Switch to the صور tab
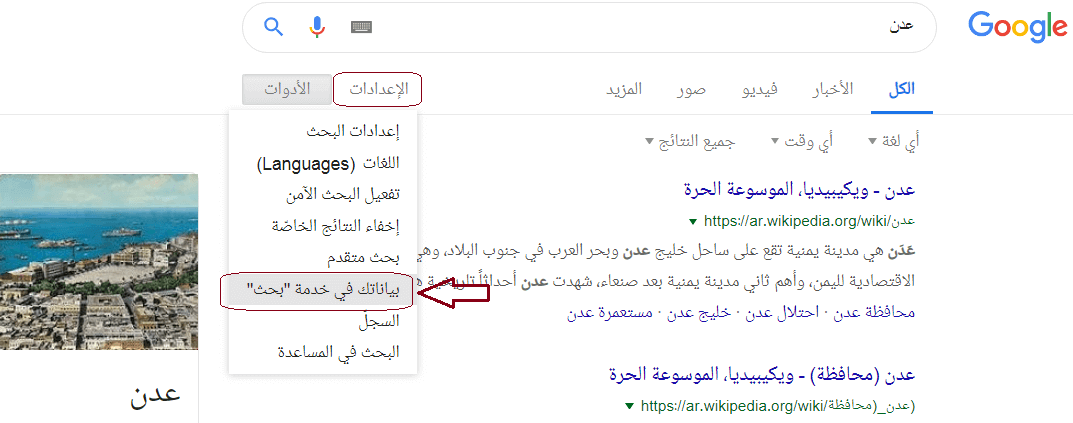The height and width of the screenshot is (423, 1073). (692, 90)
